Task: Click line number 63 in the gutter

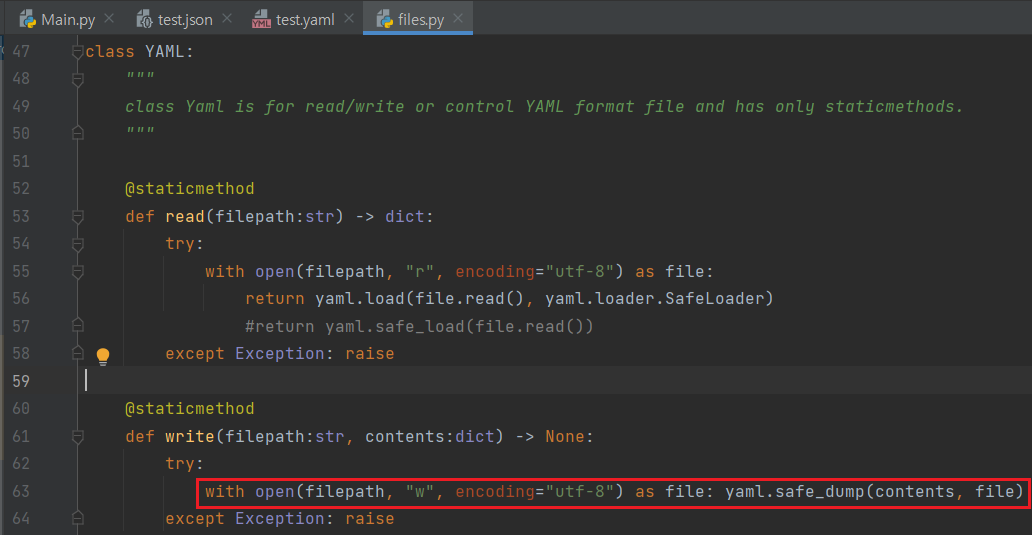Action: coord(21,492)
